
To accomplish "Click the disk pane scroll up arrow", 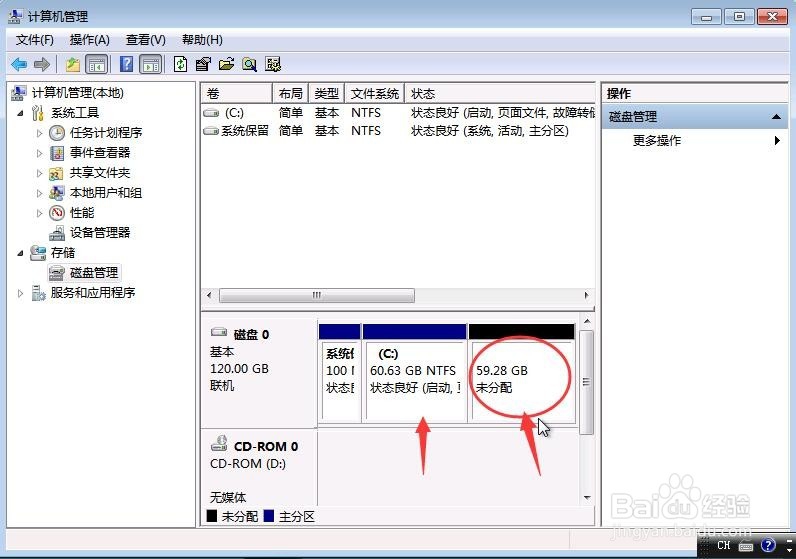I will click(x=587, y=321).
